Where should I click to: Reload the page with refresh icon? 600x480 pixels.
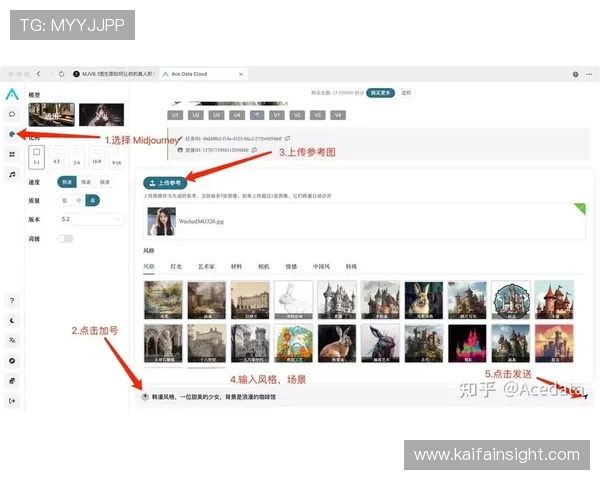(62, 74)
